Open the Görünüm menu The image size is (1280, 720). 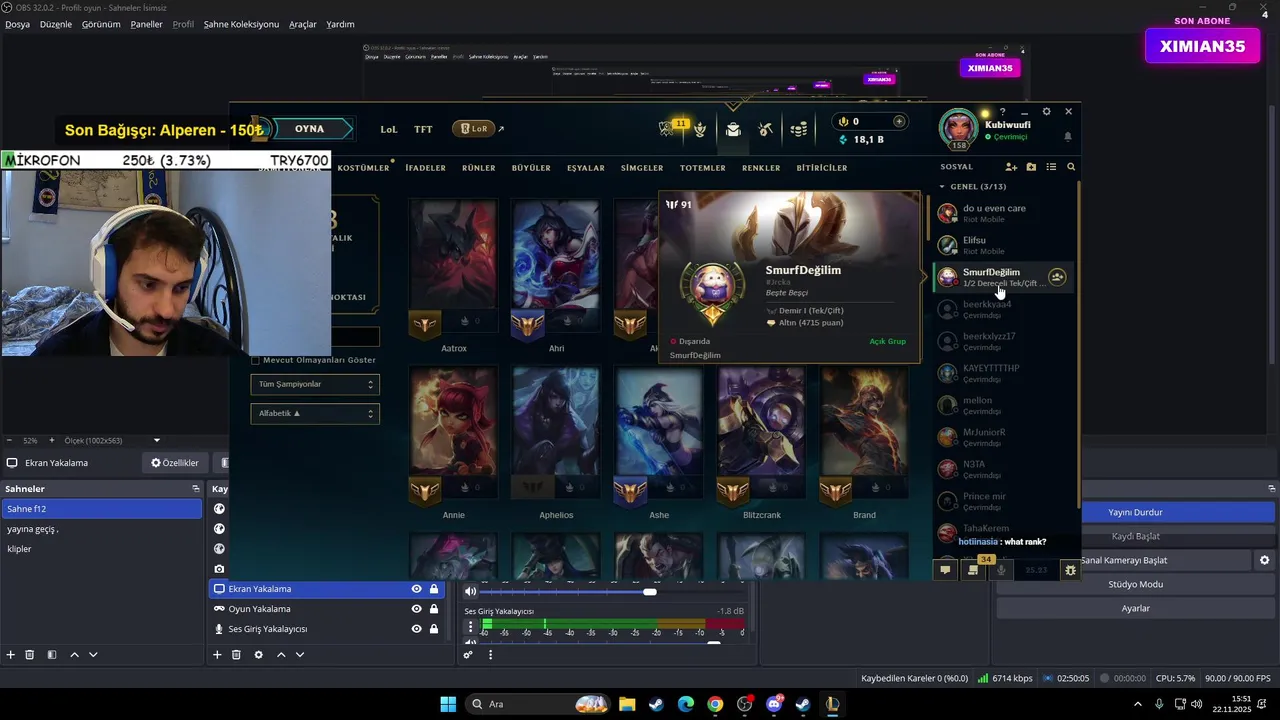point(101,24)
